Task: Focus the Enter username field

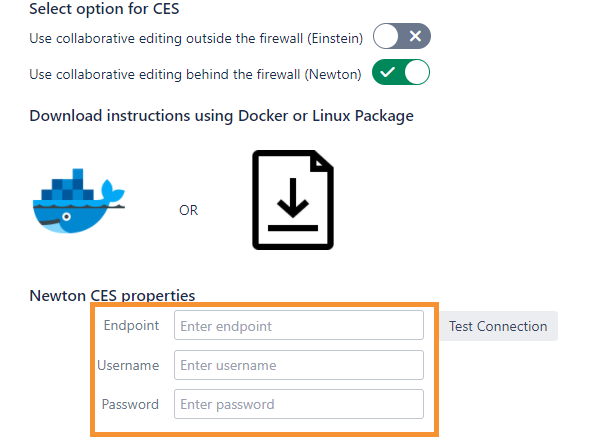Action: 299,365
